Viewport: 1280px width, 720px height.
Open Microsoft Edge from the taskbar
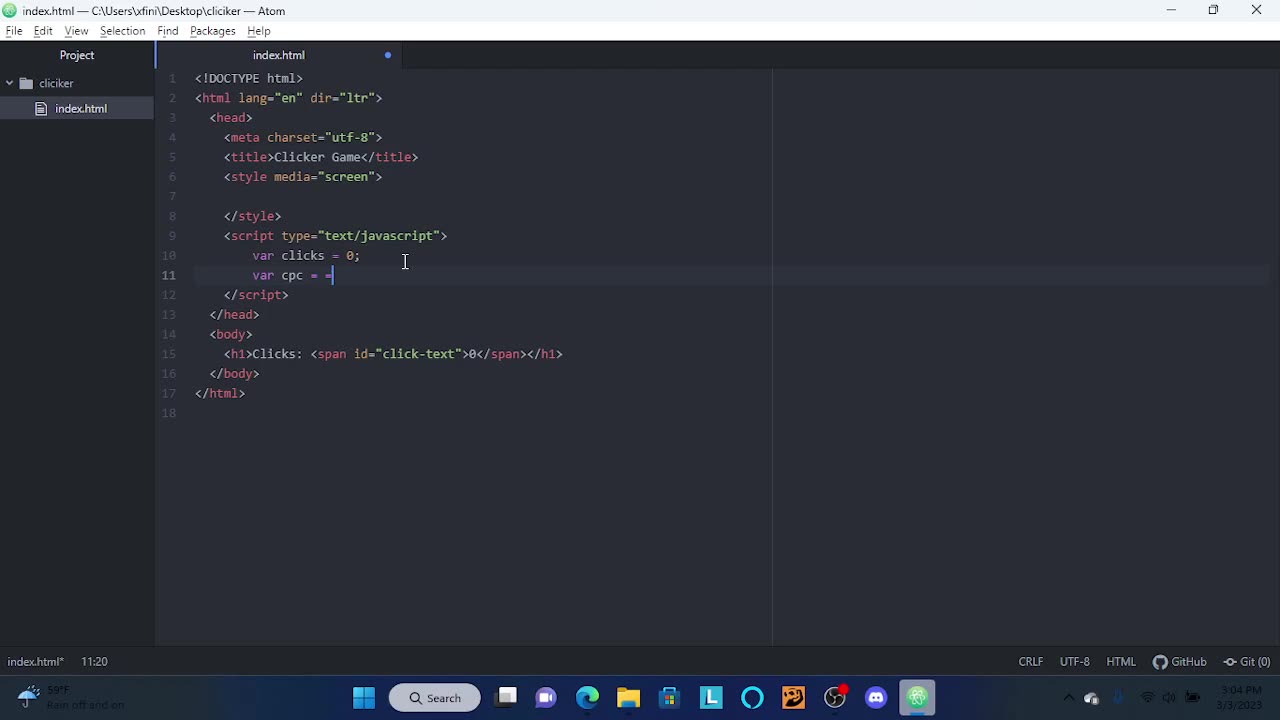tap(588, 698)
